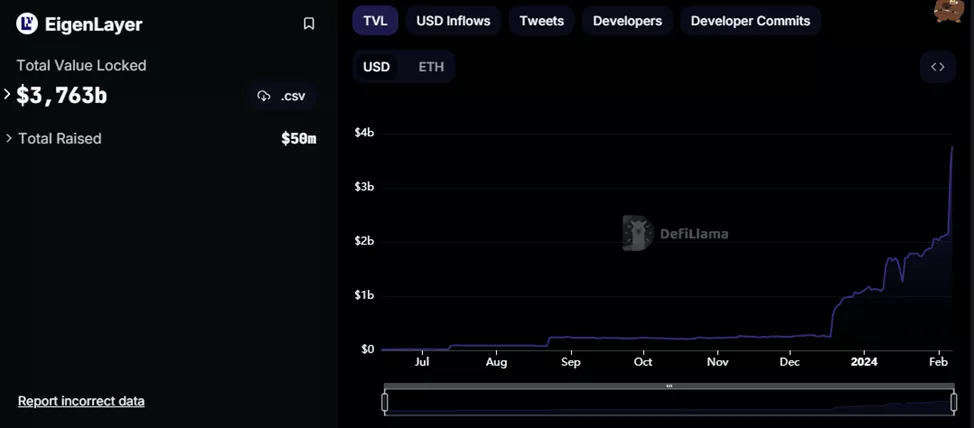Click the avatar icon in top-right corner
The height and width of the screenshot is (428, 974).
pyautogui.click(x=947, y=11)
